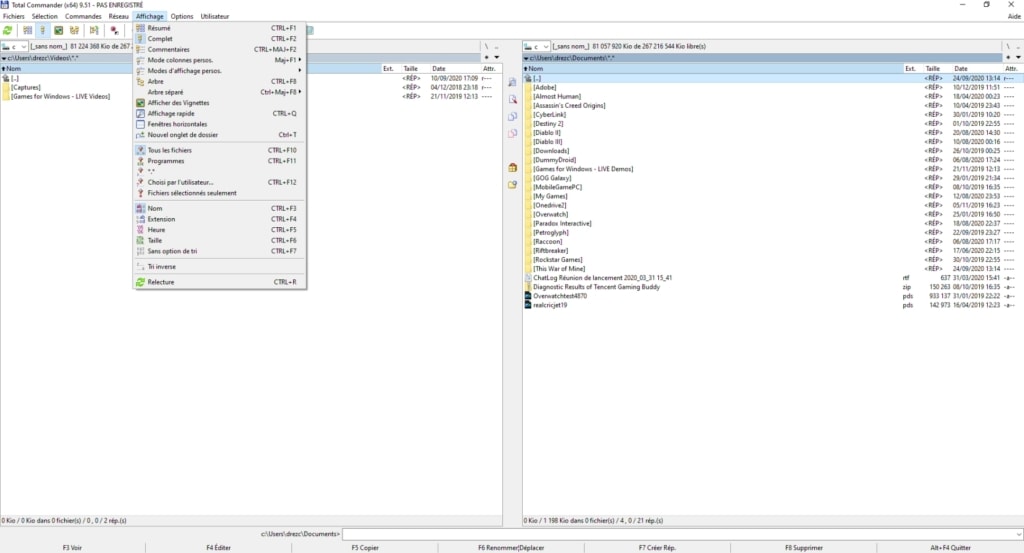1024x553 pixels.
Task: Select [Assassin's Creed Origins] folder
Action: [x=569, y=105]
